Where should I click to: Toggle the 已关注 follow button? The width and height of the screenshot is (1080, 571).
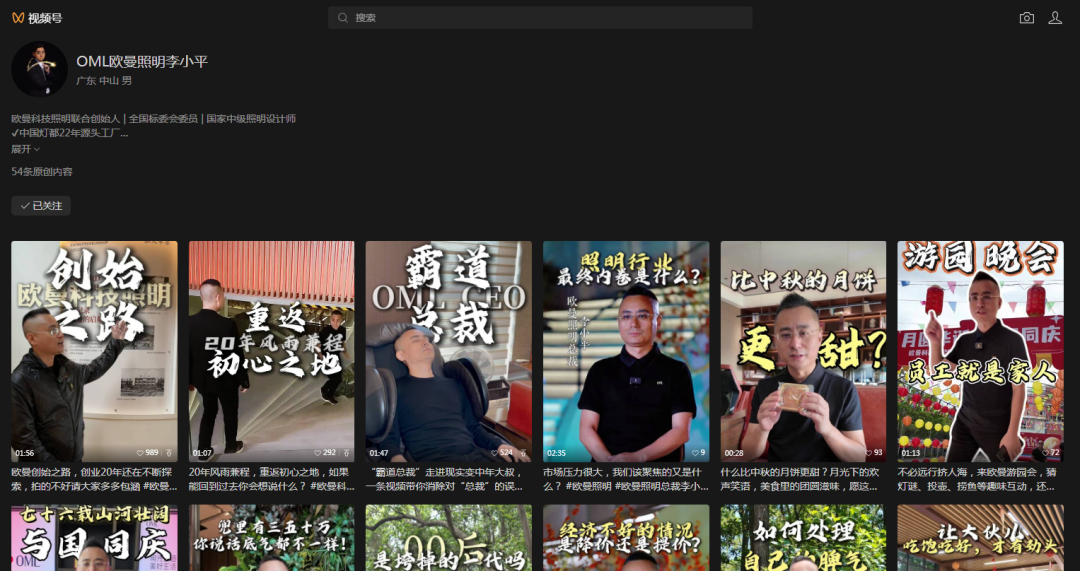pos(41,205)
